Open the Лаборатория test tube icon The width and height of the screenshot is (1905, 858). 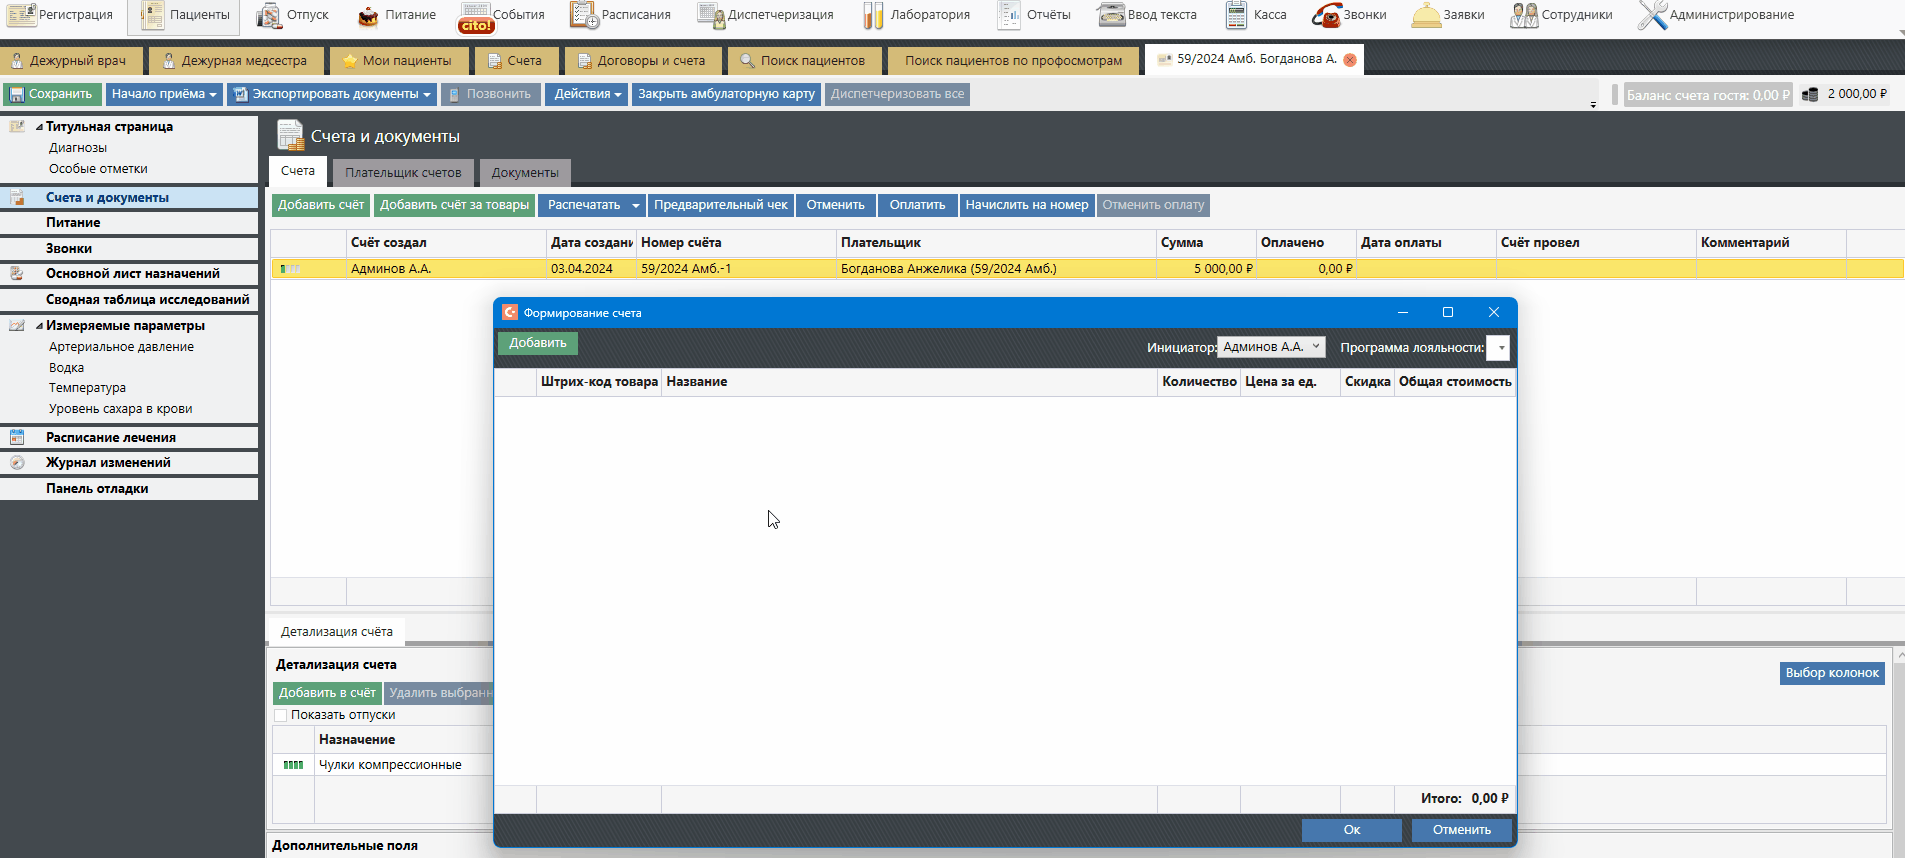(x=873, y=15)
